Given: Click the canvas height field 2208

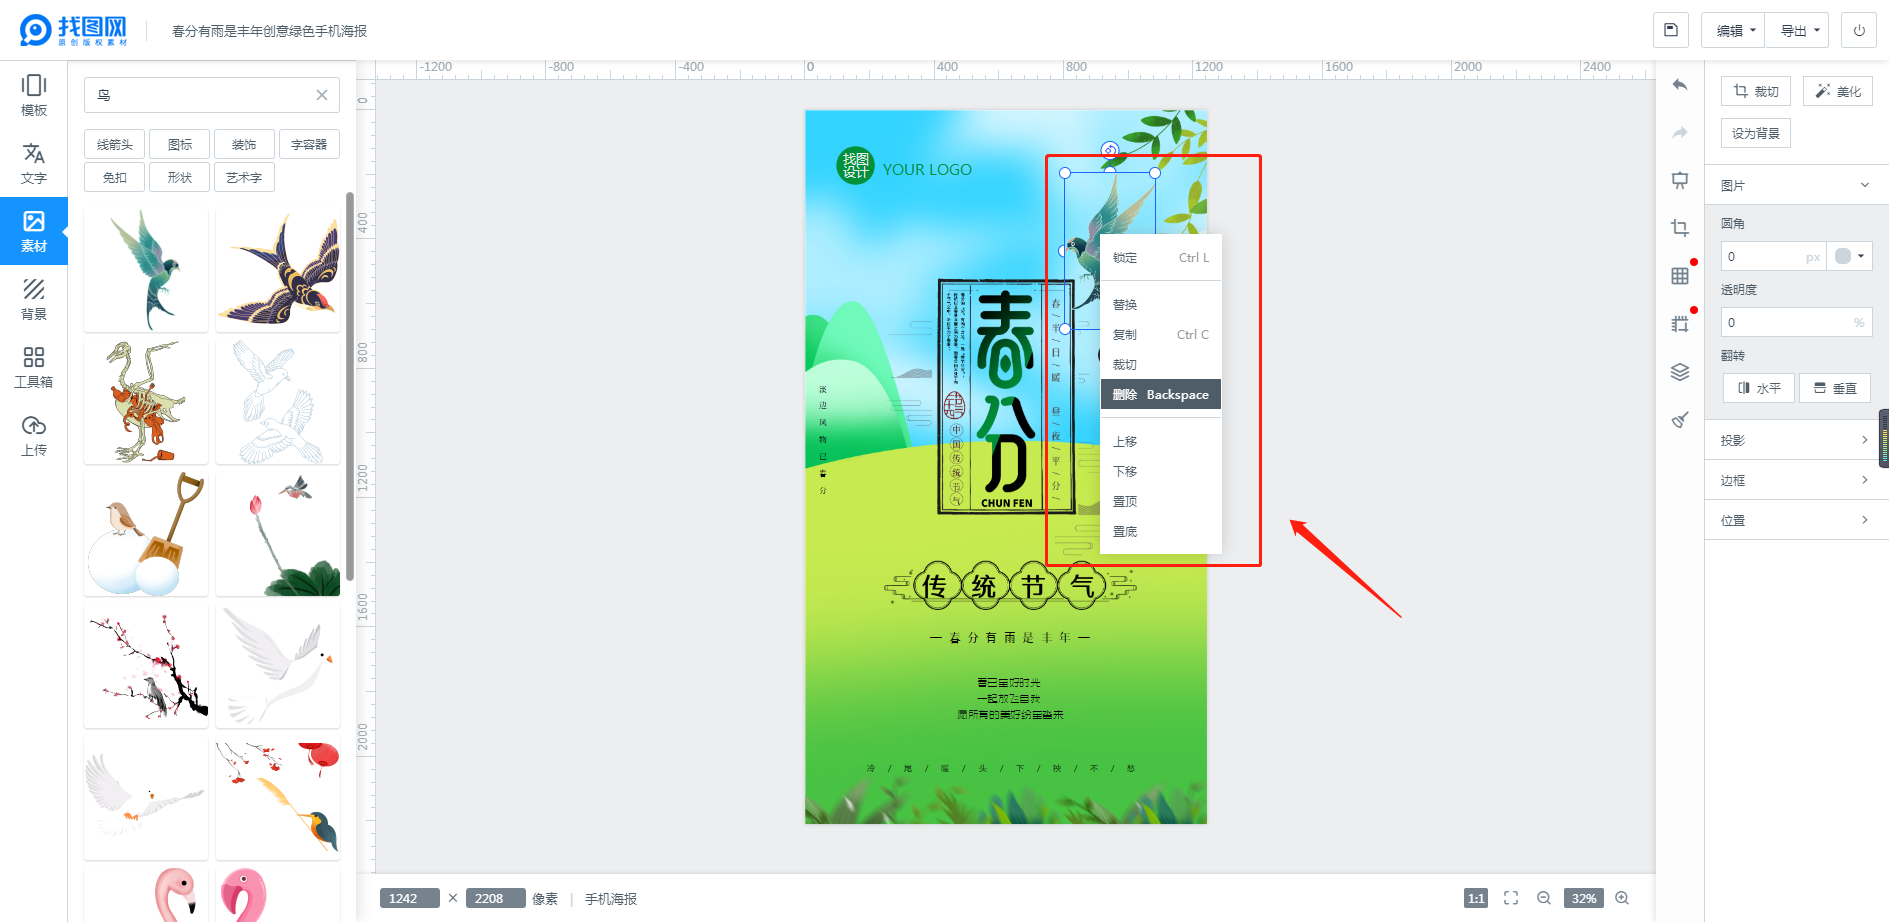Looking at the screenshot, I should [496, 898].
